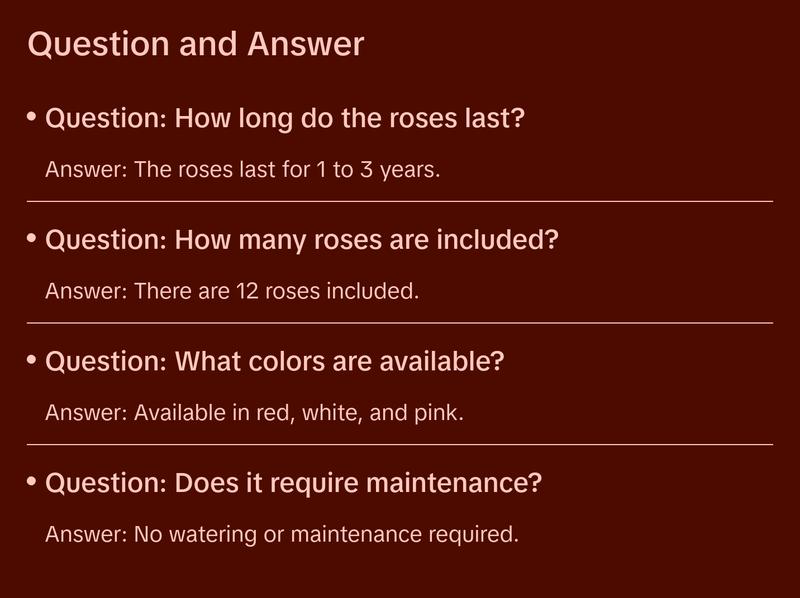The height and width of the screenshot is (598, 800).
Task: Click the divider below the 'red, white, and pink' answer
Action: coord(400,444)
